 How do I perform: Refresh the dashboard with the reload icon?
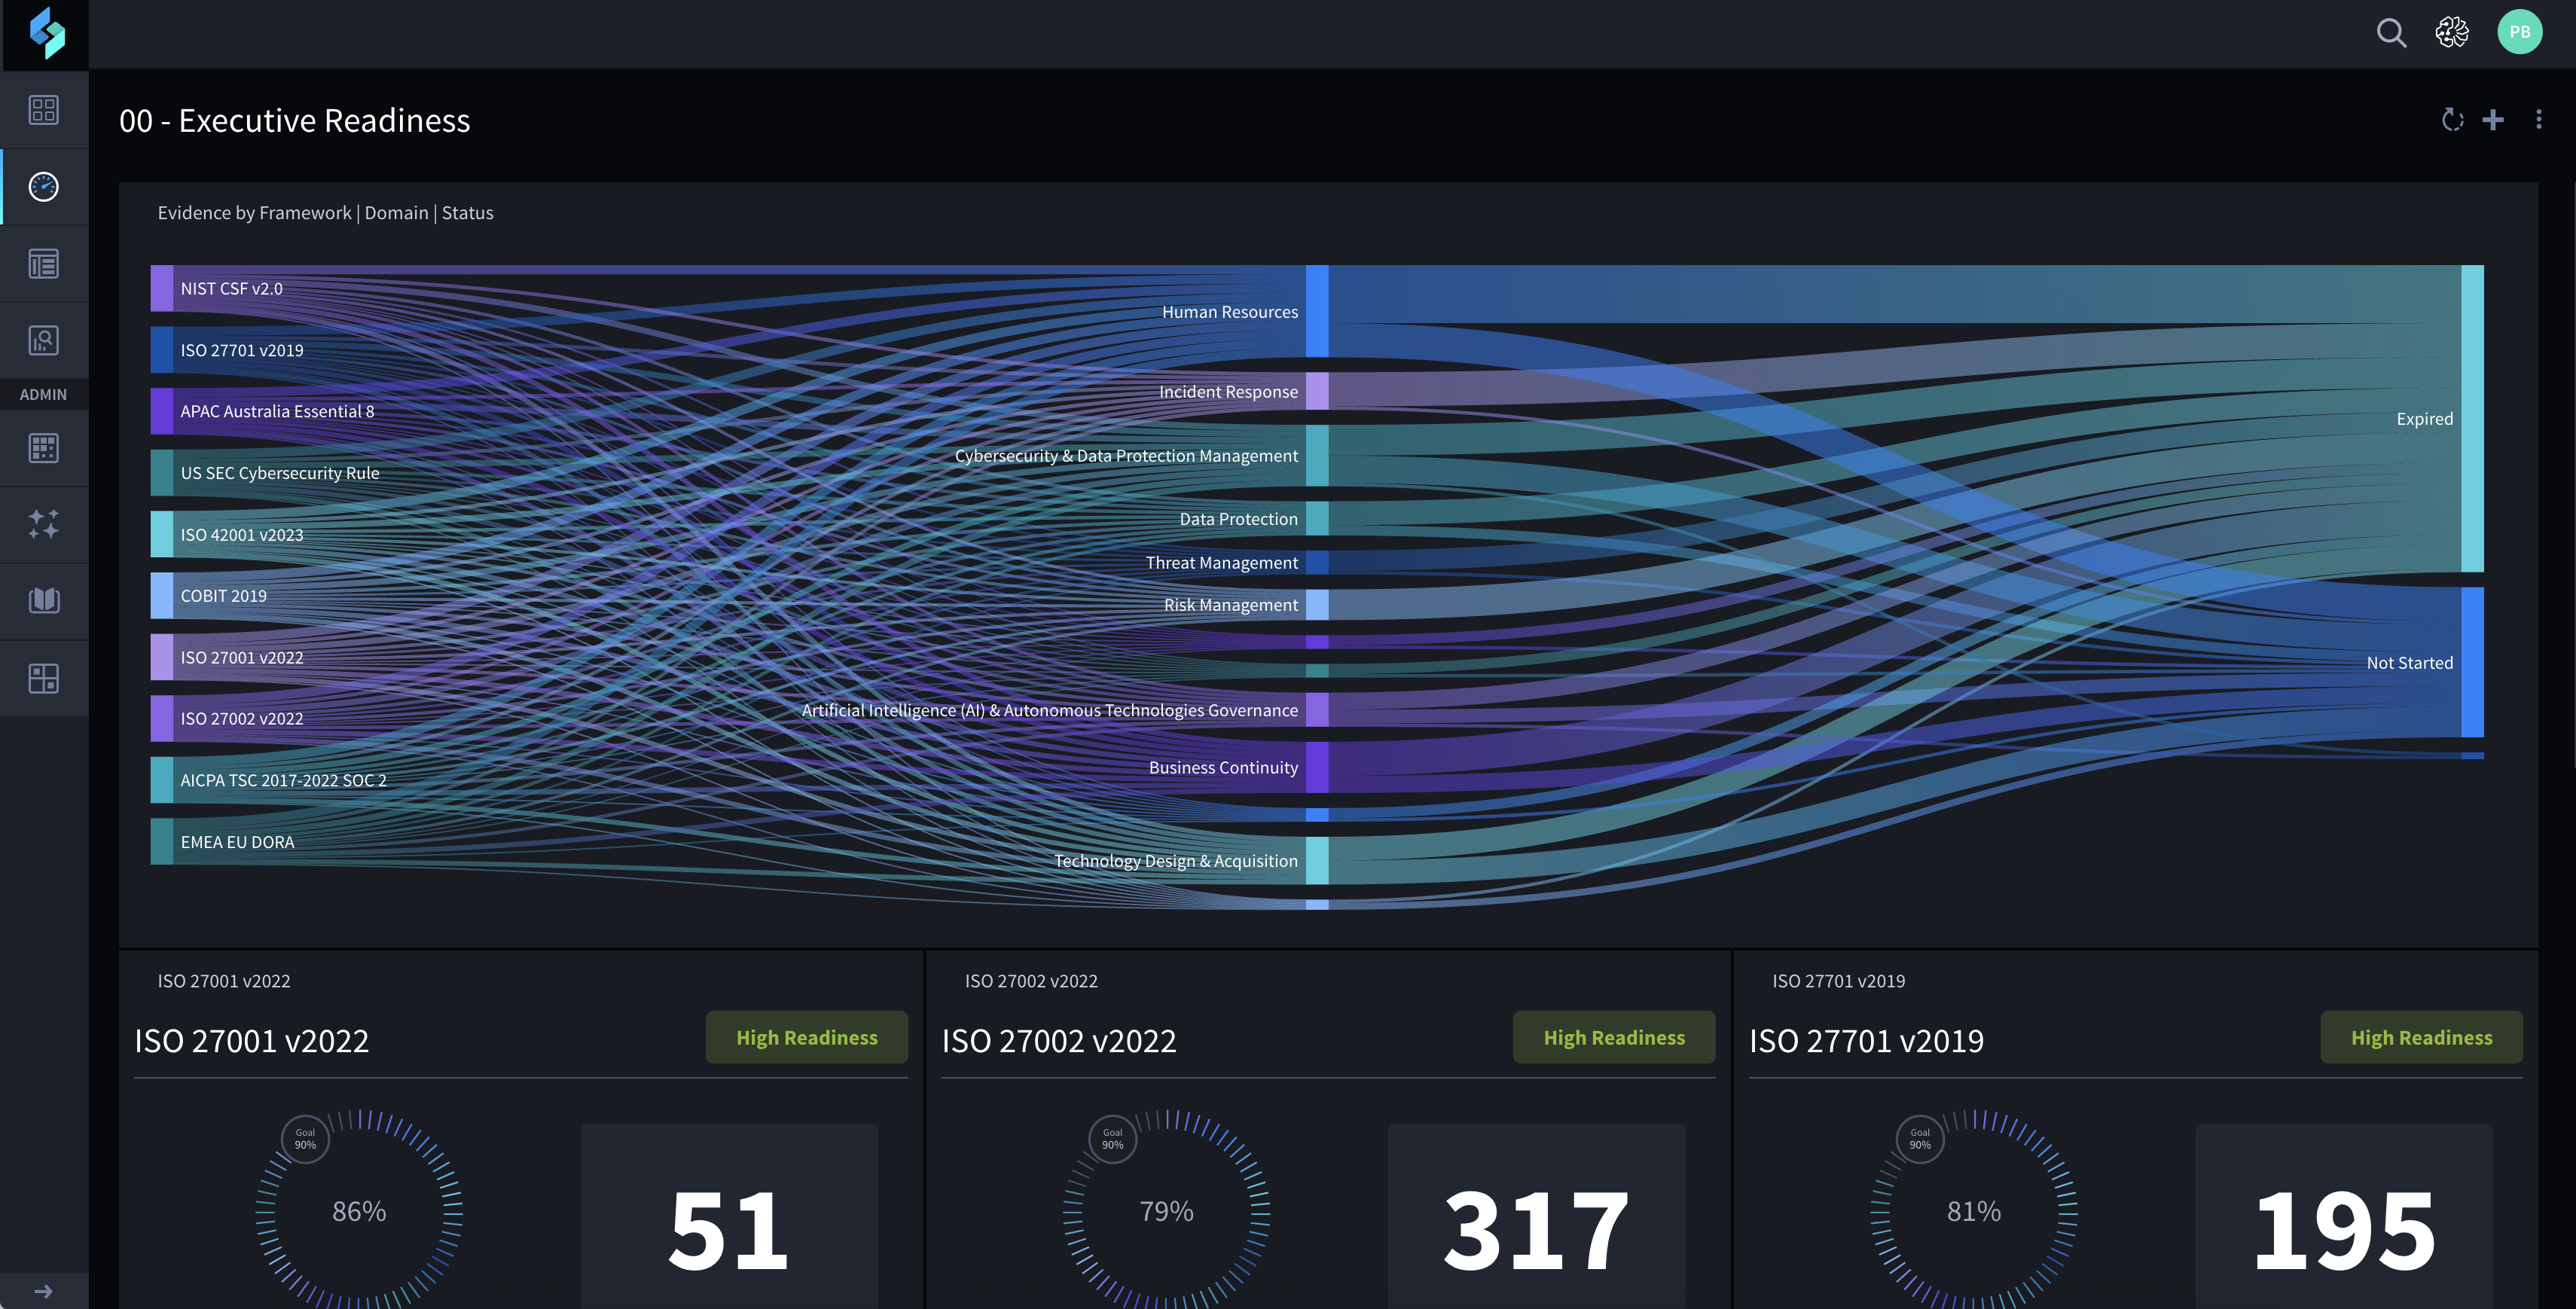click(x=2452, y=120)
